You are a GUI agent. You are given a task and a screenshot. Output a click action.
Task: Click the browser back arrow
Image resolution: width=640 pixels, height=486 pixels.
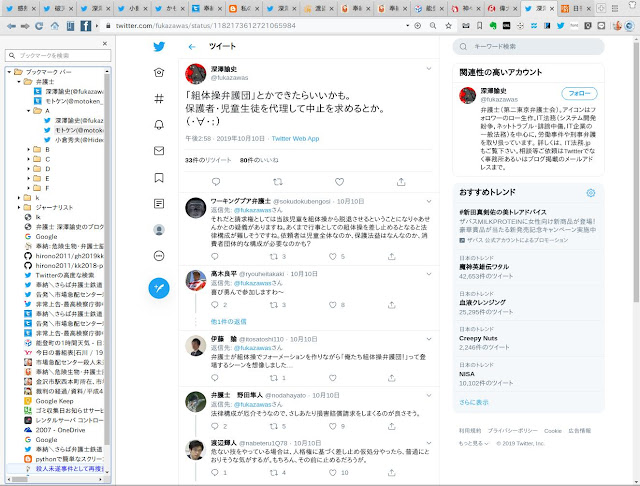tap(11, 26)
